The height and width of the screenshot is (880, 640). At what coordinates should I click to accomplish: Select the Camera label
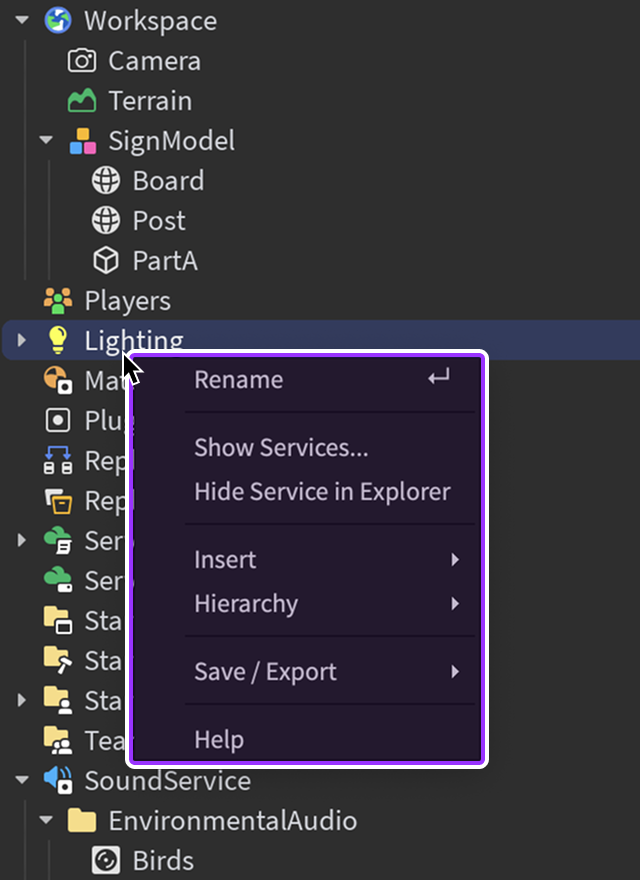154,61
